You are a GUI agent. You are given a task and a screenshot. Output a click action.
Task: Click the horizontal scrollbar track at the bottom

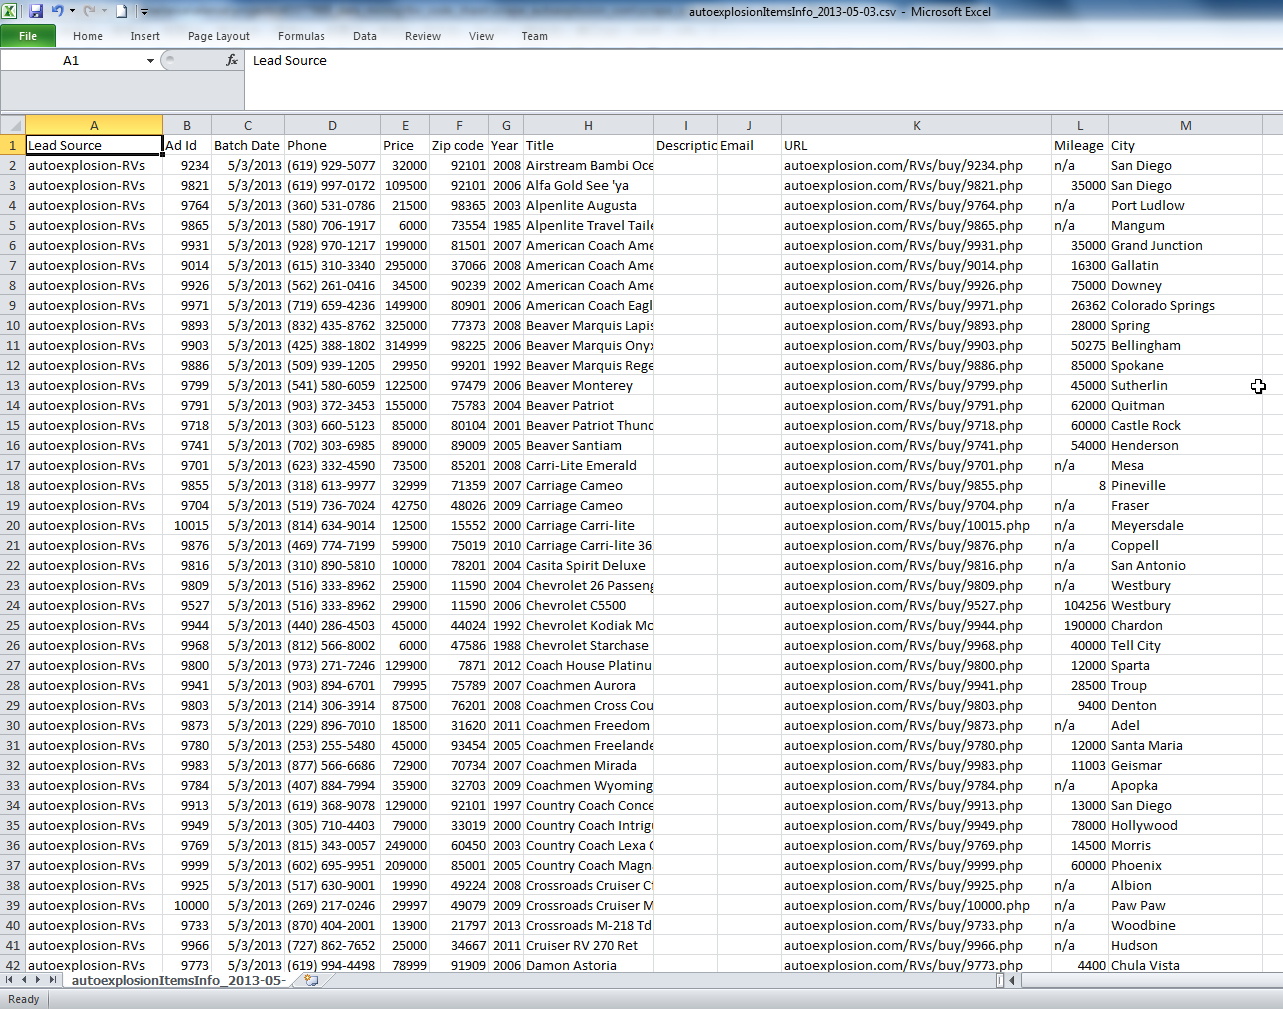pyautogui.click(x=1150, y=980)
